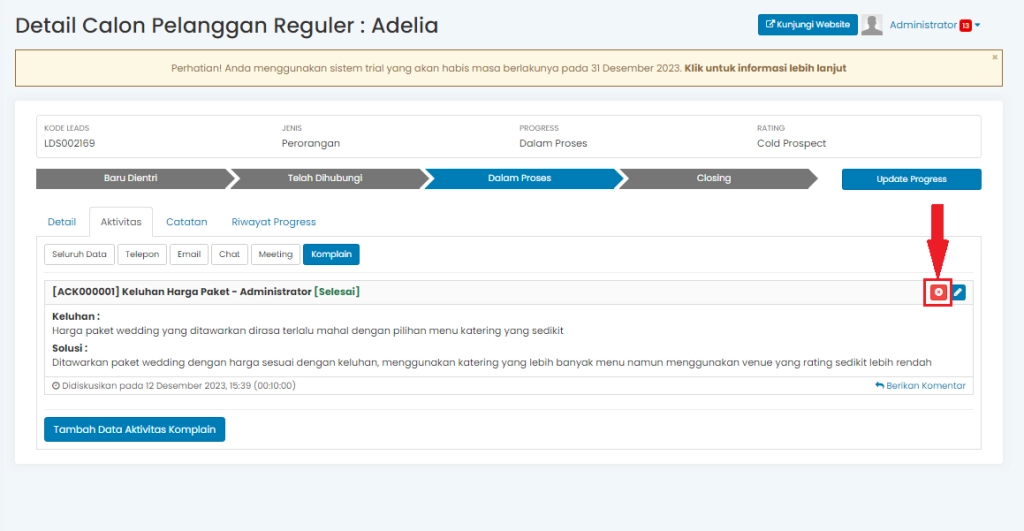The image size is (1024, 531).
Task: Filter activities by Seluruh Data
Action: click(x=80, y=254)
